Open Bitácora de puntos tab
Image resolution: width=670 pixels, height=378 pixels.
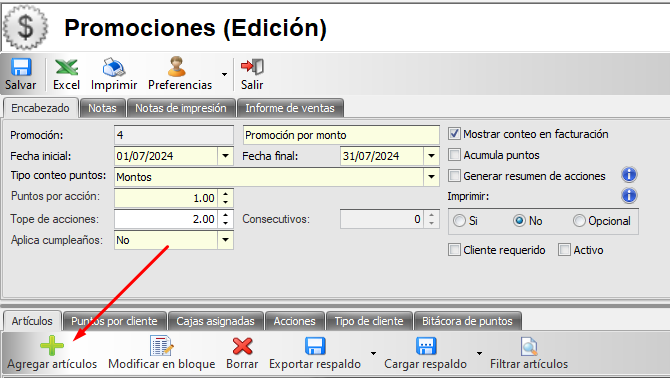(467, 321)
